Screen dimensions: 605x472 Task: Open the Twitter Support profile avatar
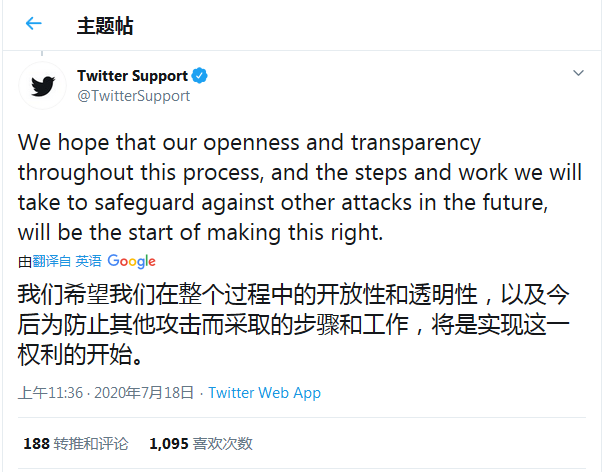[x=42, y=86]
